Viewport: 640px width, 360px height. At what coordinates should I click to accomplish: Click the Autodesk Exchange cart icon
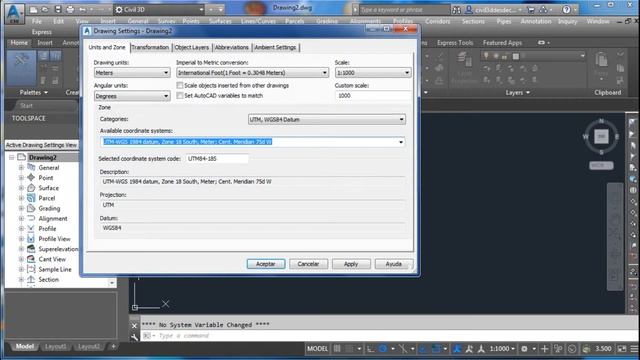coord(531,9)
